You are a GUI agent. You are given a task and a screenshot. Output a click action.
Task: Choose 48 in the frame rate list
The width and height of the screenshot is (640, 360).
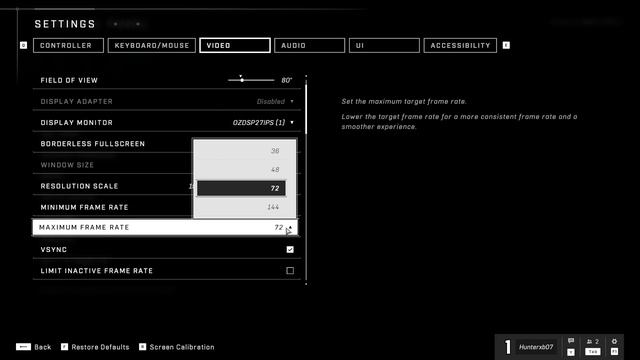click(x=241, y=169)
